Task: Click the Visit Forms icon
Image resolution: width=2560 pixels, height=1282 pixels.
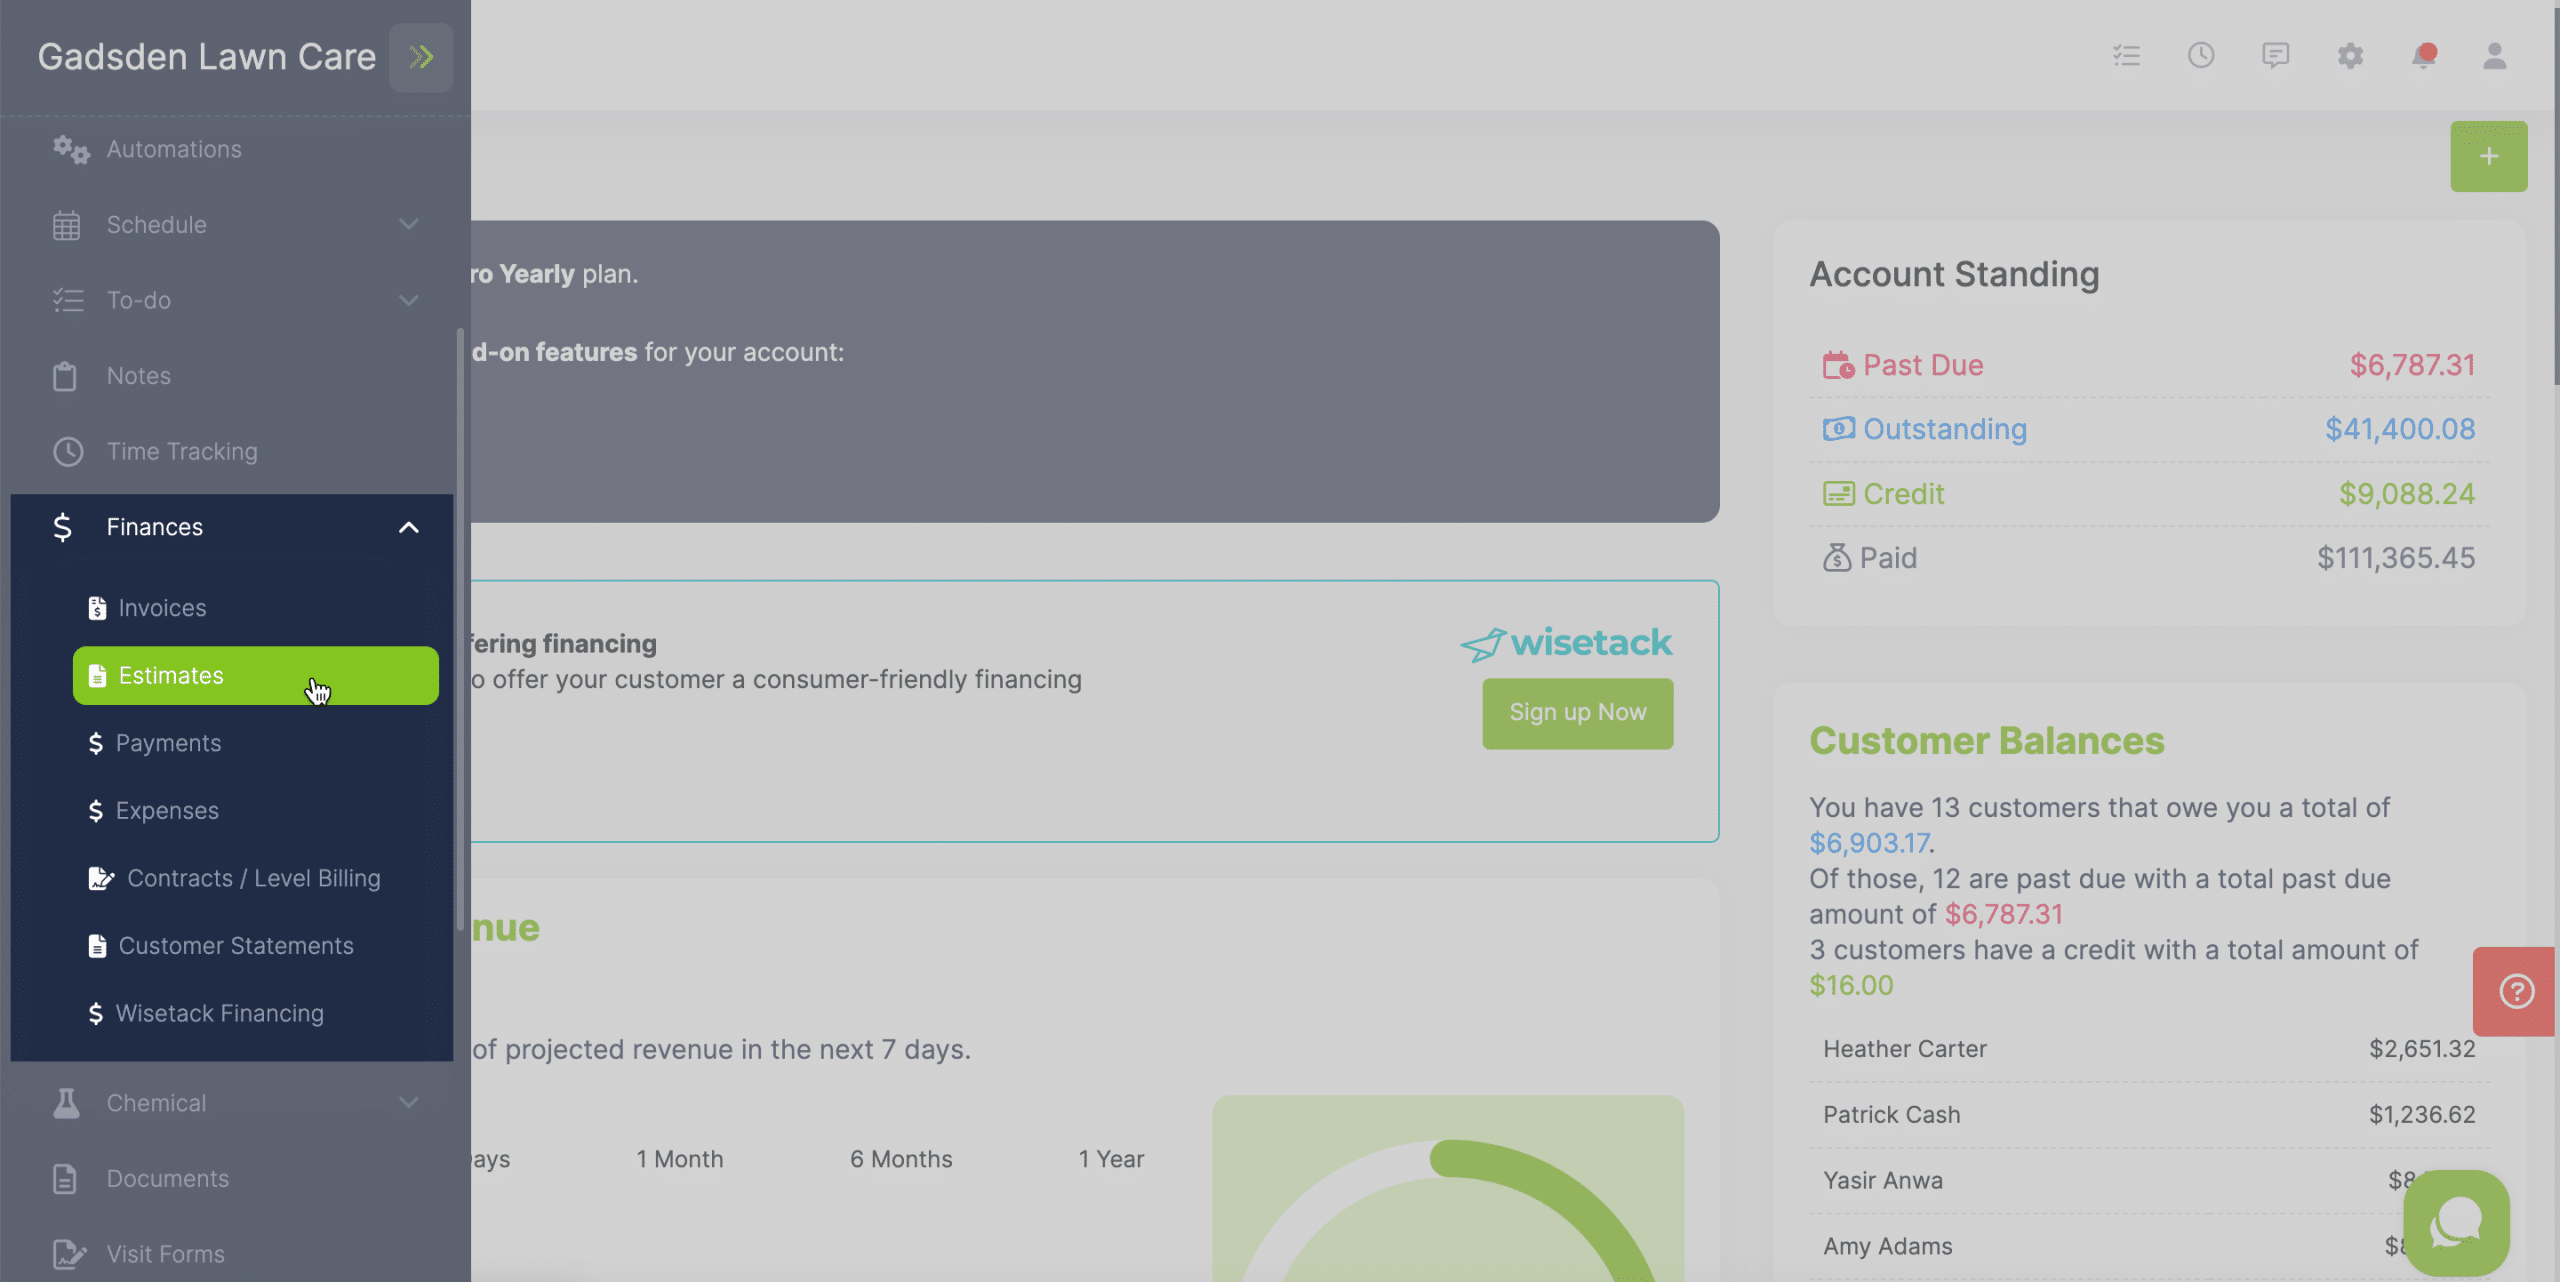Action: pos(69,1254)
